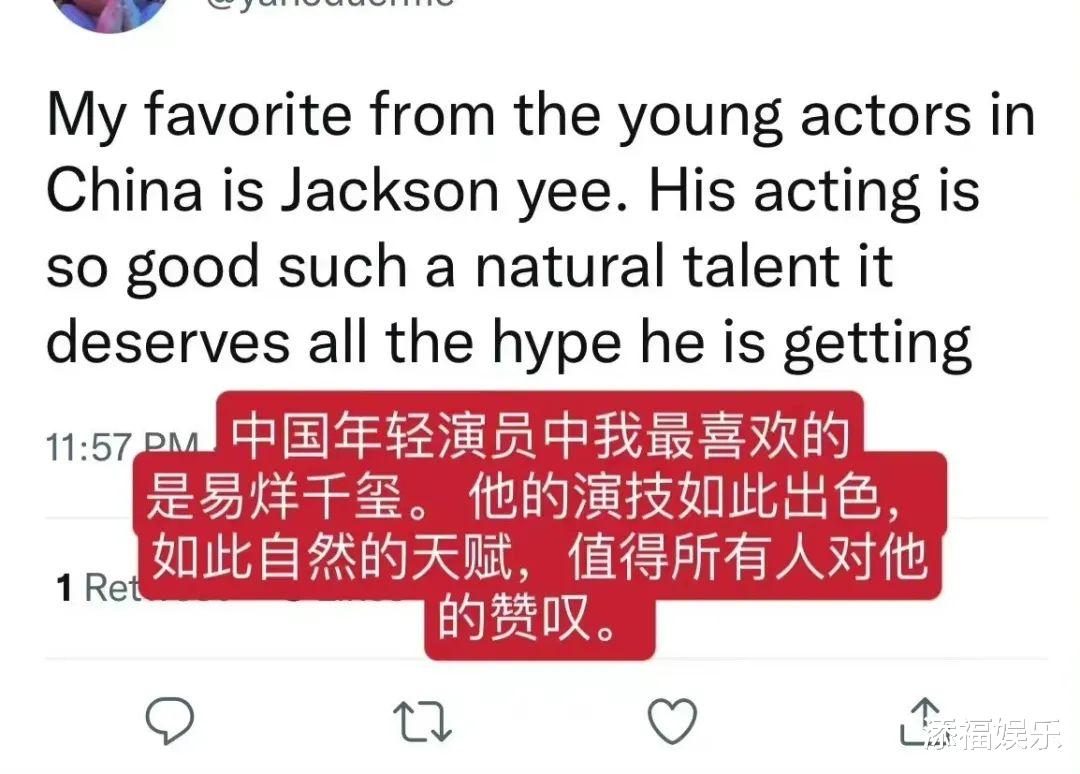Click caption's first line '中国年轻演员中我最喜欢的'

coord(540,437)
